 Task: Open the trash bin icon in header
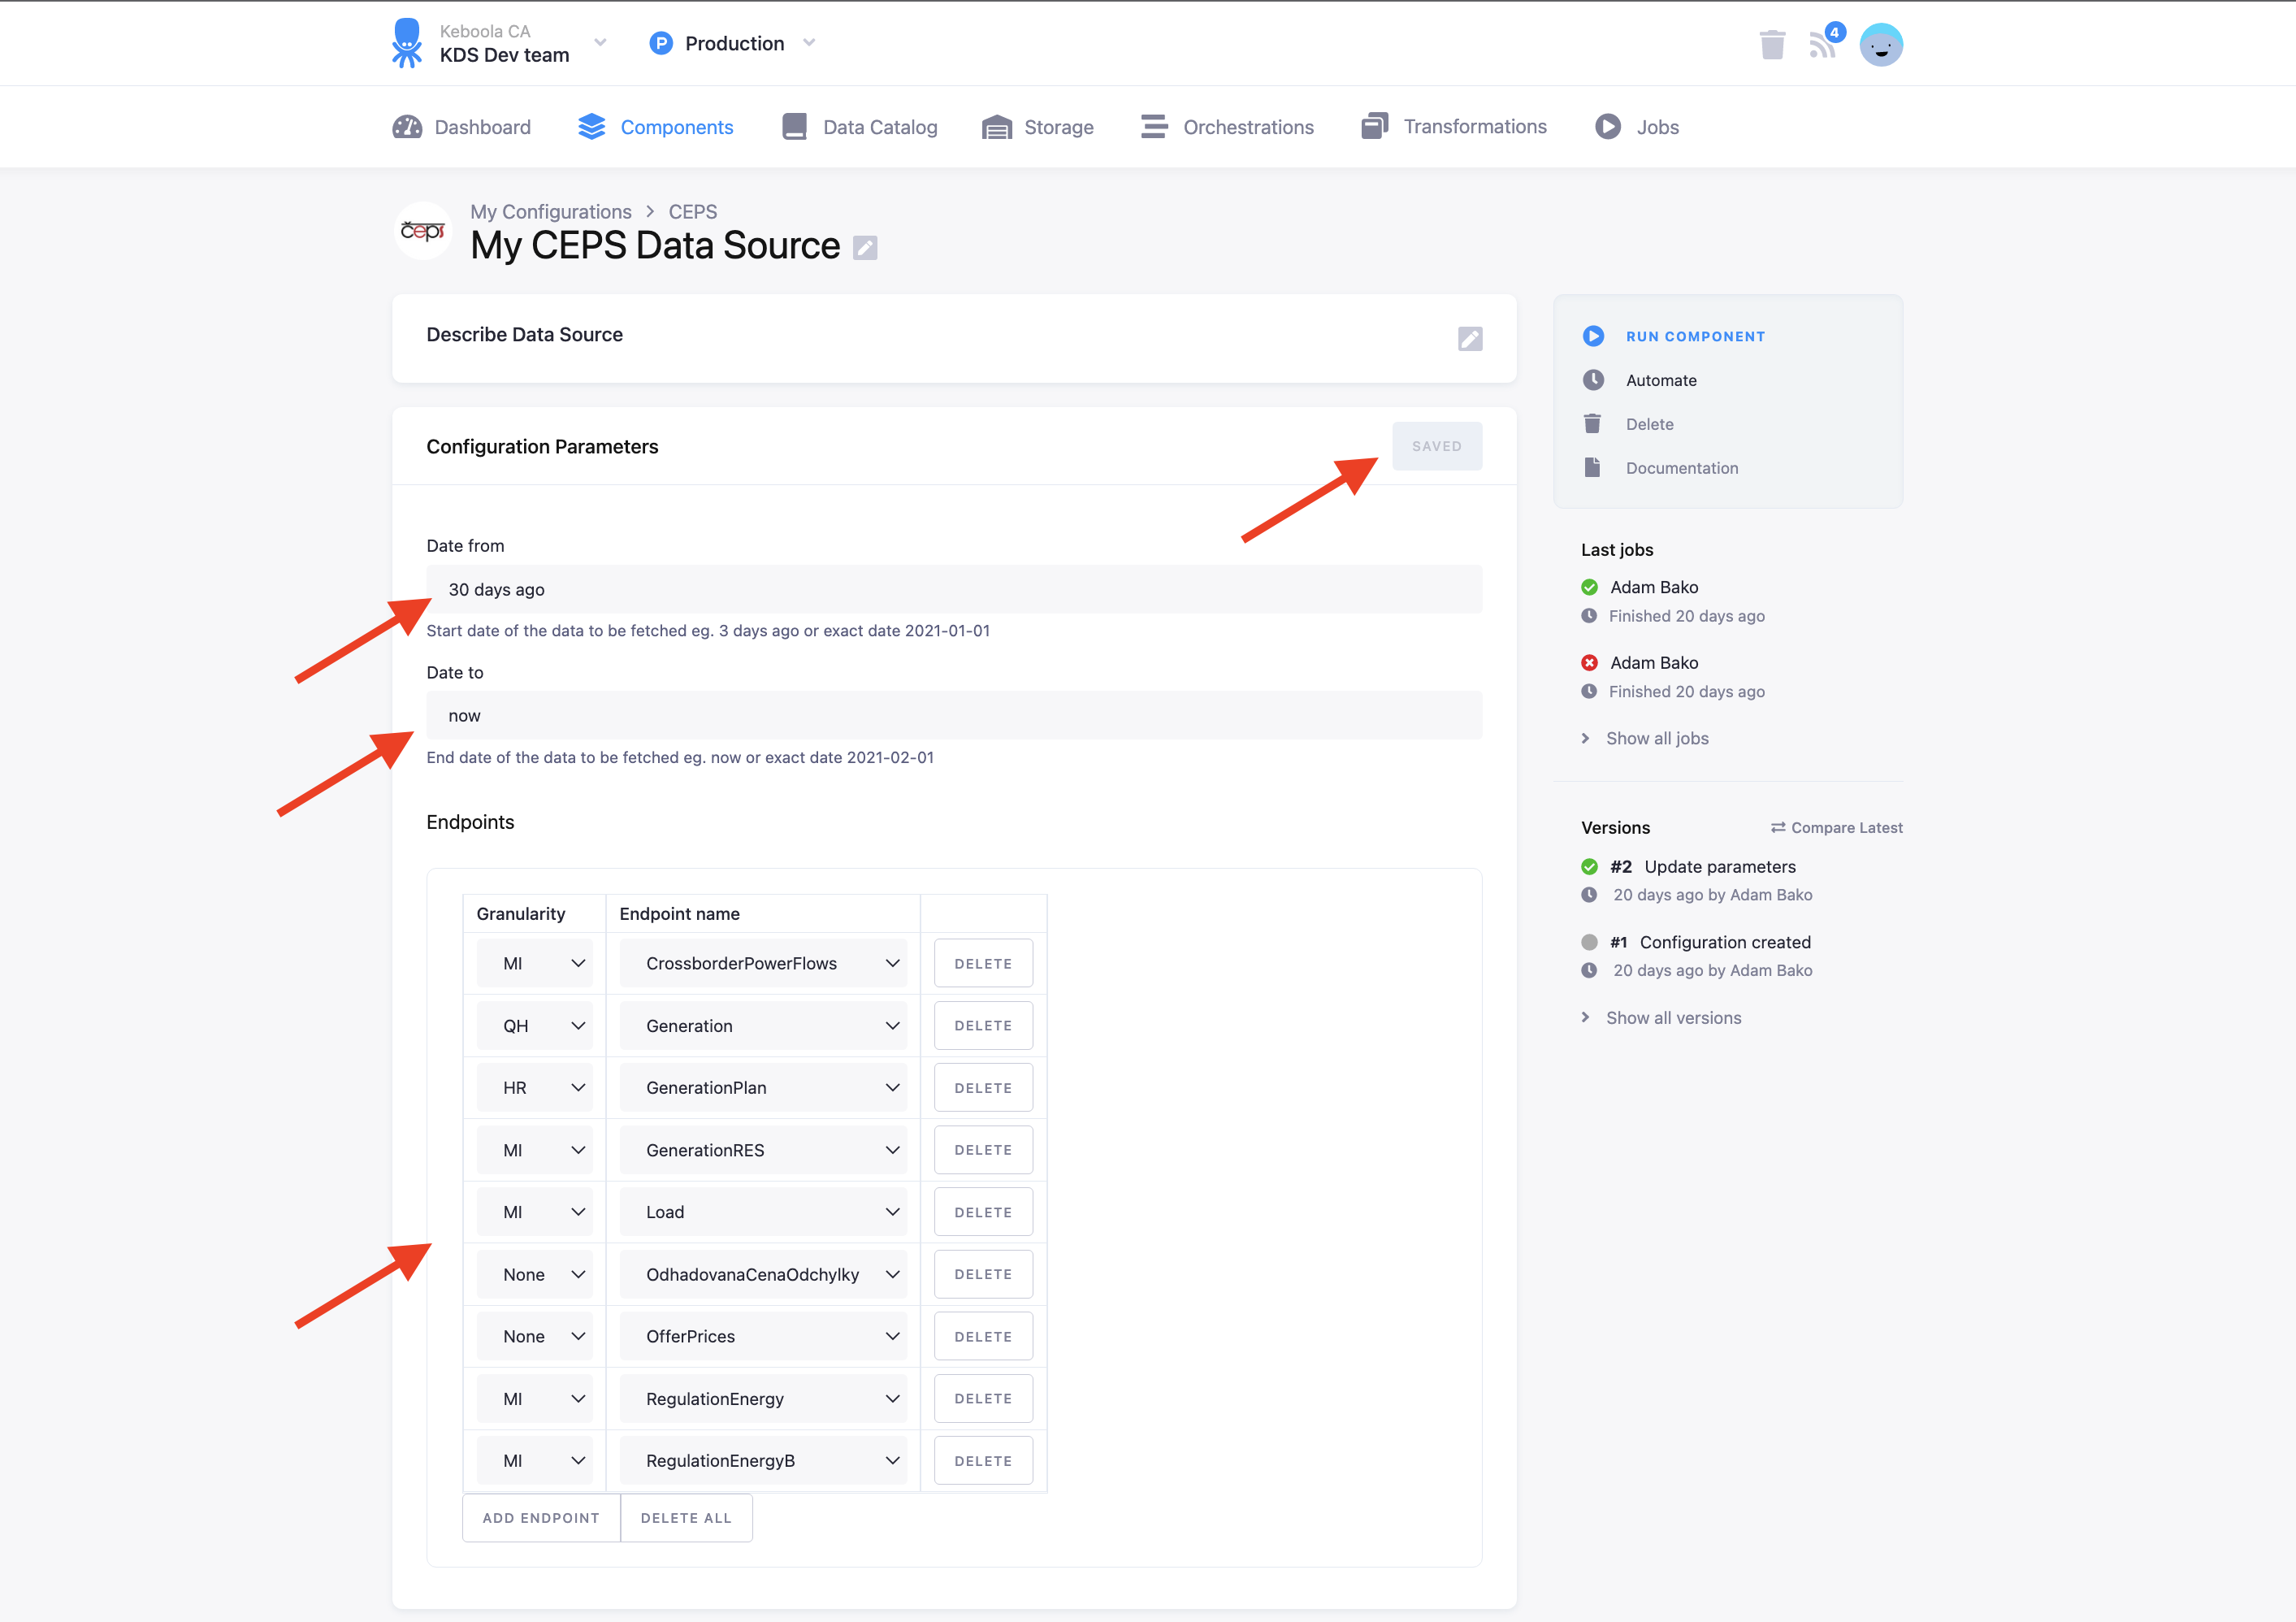click(x=1772, y=45)
